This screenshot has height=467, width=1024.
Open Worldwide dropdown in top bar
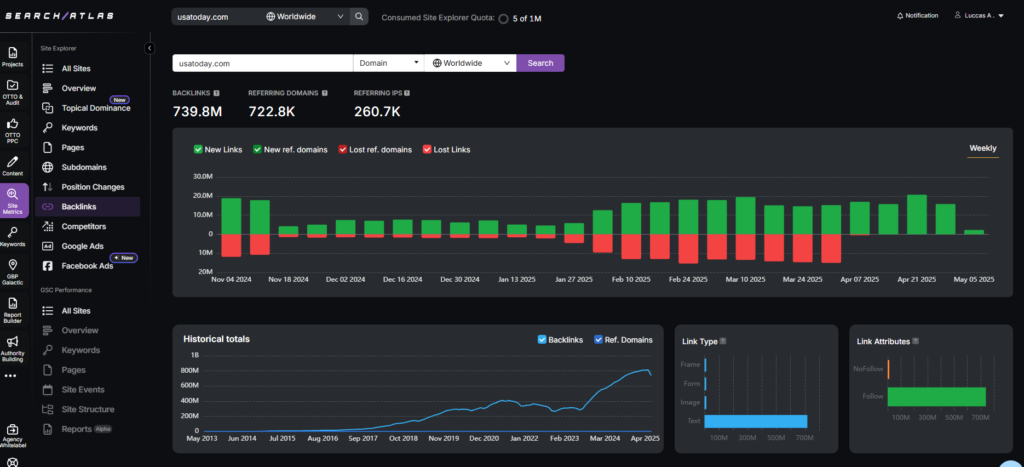[x=304, y=17]
